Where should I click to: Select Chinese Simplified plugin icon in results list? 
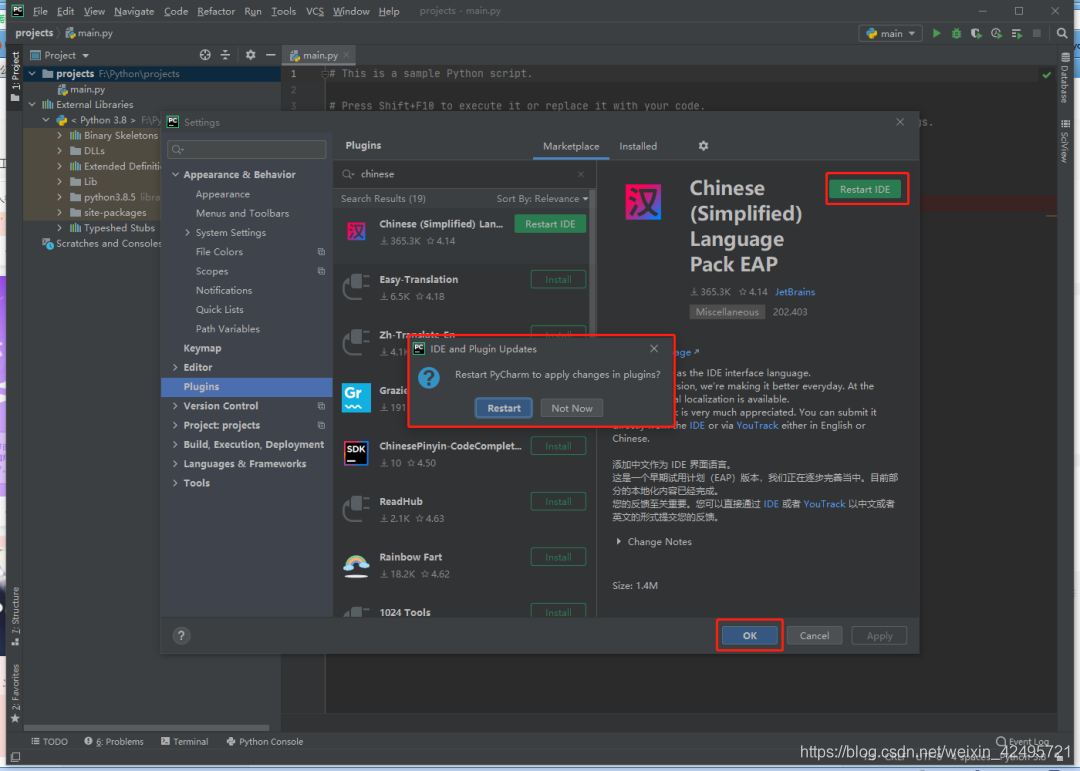(x=356, y=231)
